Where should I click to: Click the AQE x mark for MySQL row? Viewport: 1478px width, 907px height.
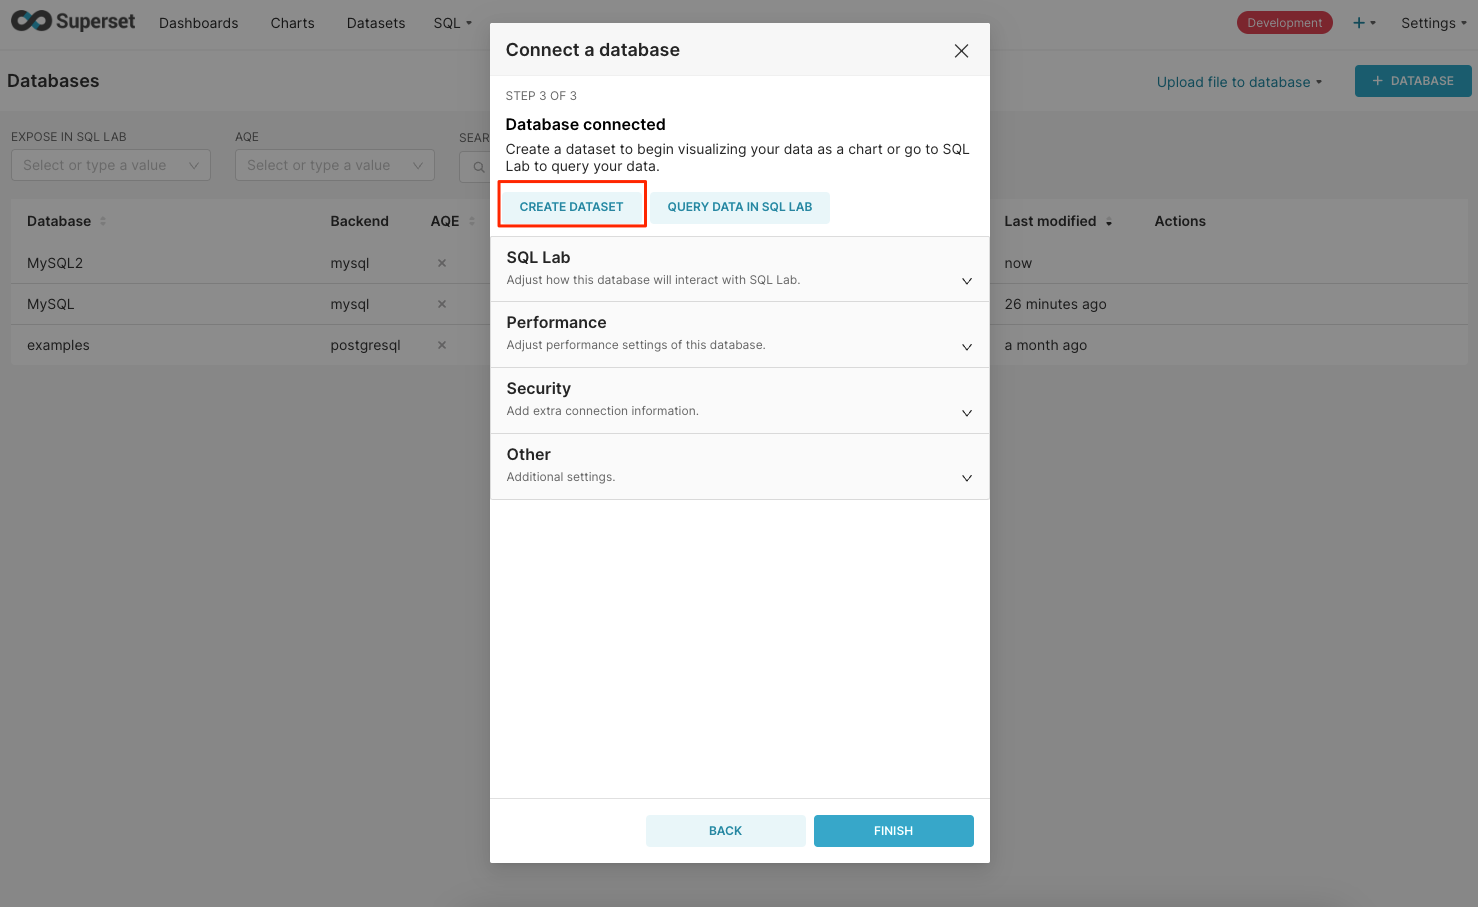pos(442,304)
